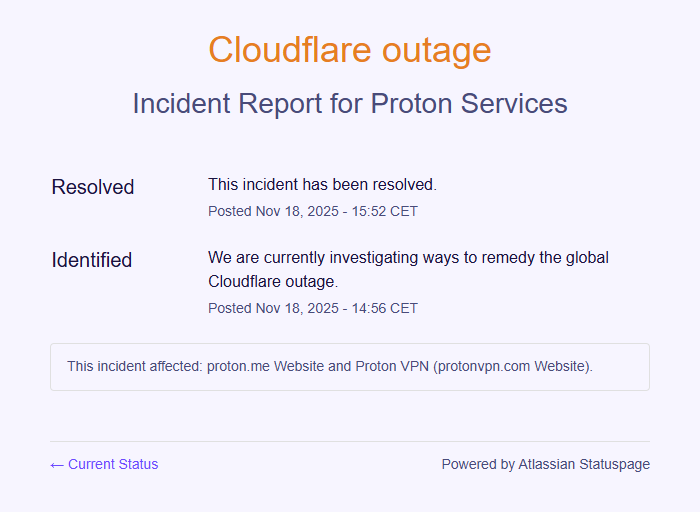Click "proton.me Website" in affected components
This screenshot has width=700, height=512.
(x=265, y=366)
